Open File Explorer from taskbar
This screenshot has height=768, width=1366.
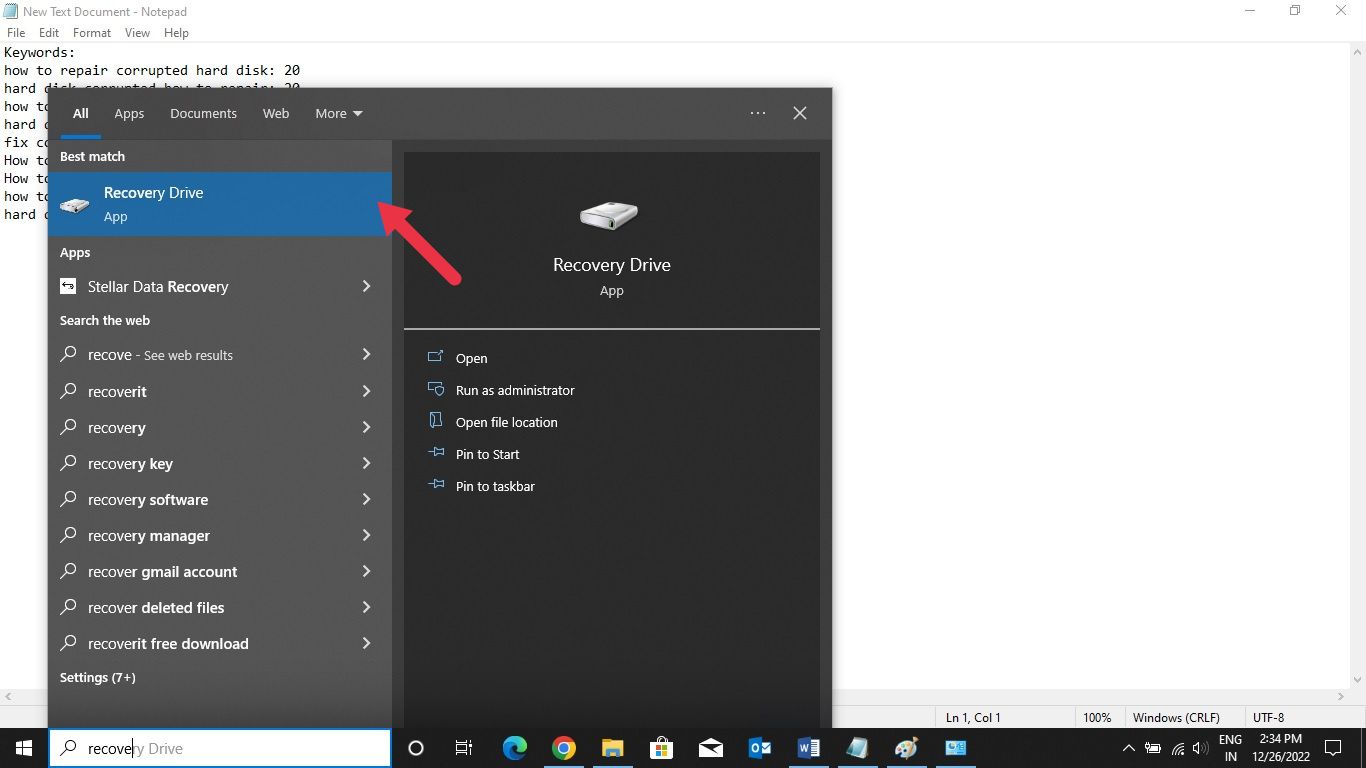(x=613, y=748)
